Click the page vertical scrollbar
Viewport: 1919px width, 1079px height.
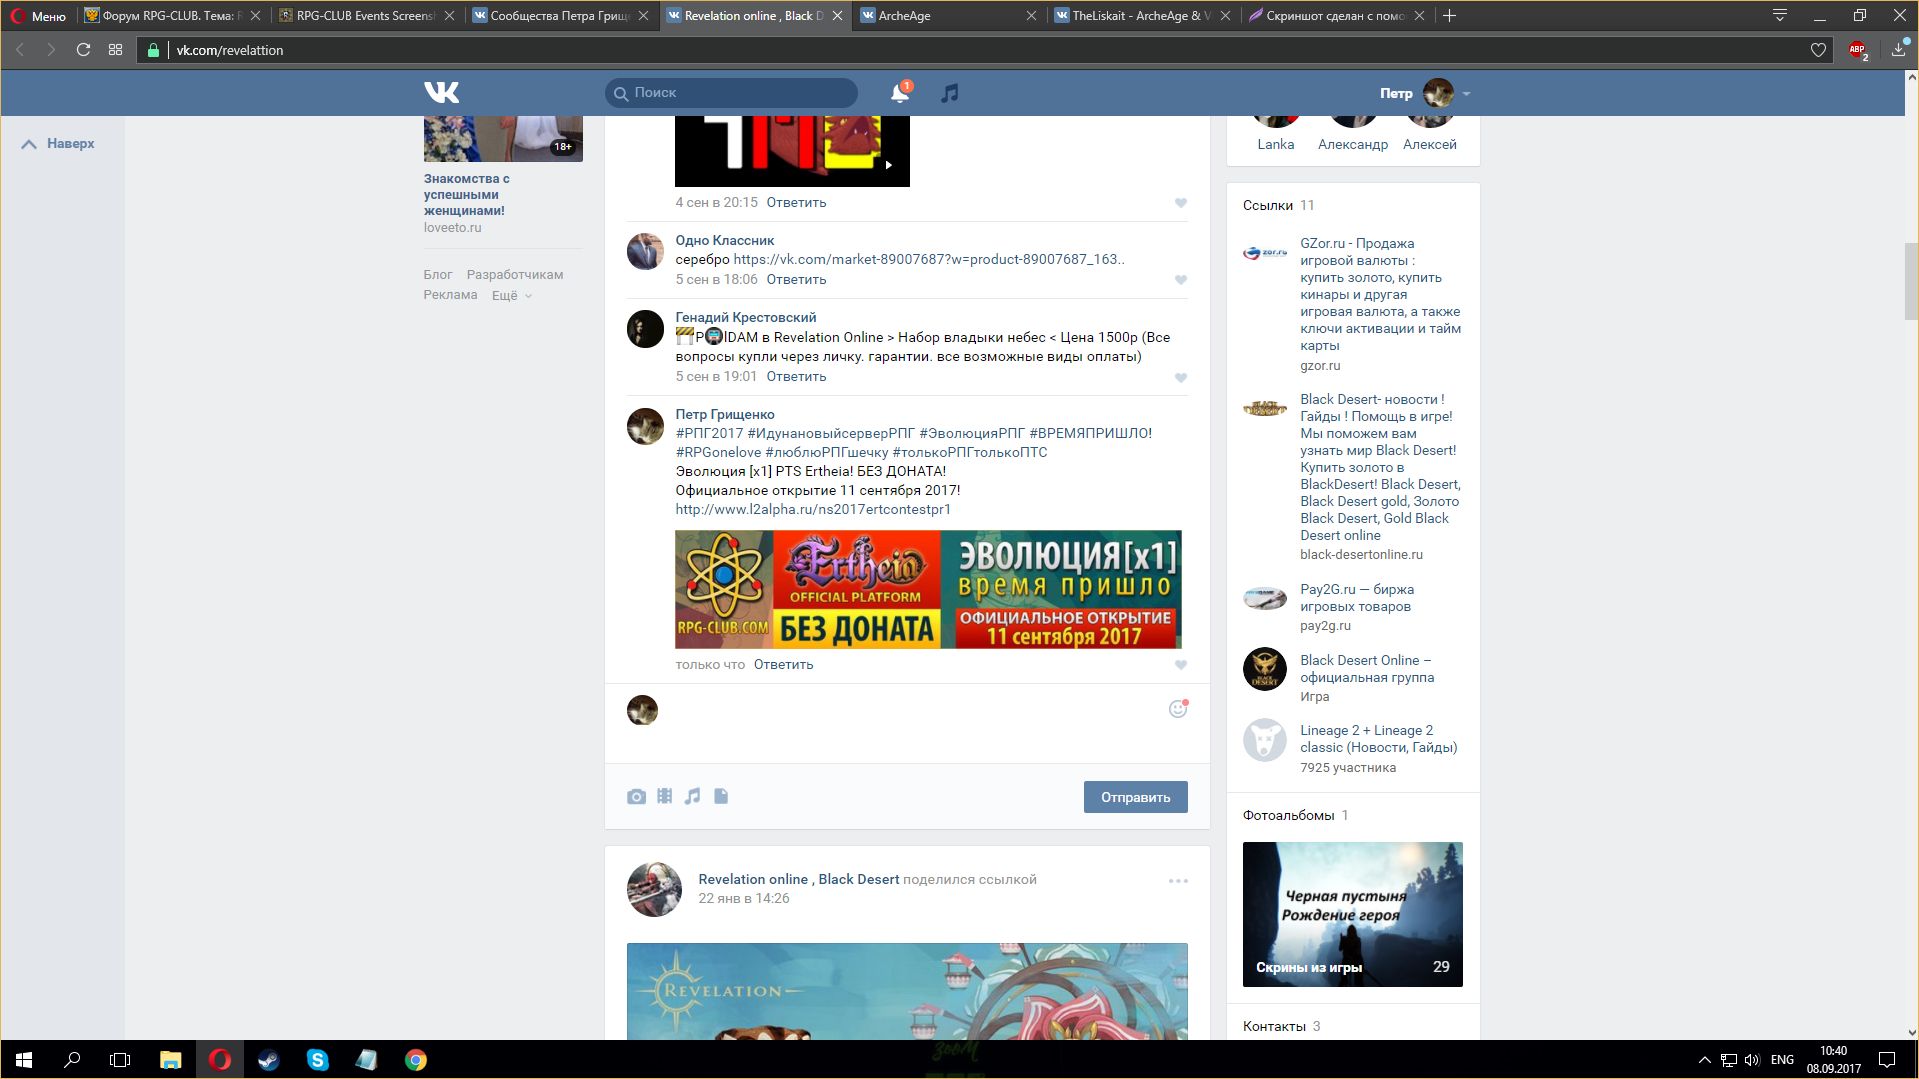point(1911,282)
